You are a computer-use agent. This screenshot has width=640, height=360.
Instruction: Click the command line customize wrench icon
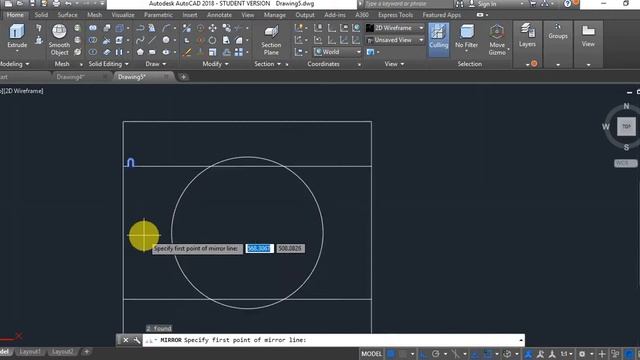pyautogui.click(x=136, y=340)
